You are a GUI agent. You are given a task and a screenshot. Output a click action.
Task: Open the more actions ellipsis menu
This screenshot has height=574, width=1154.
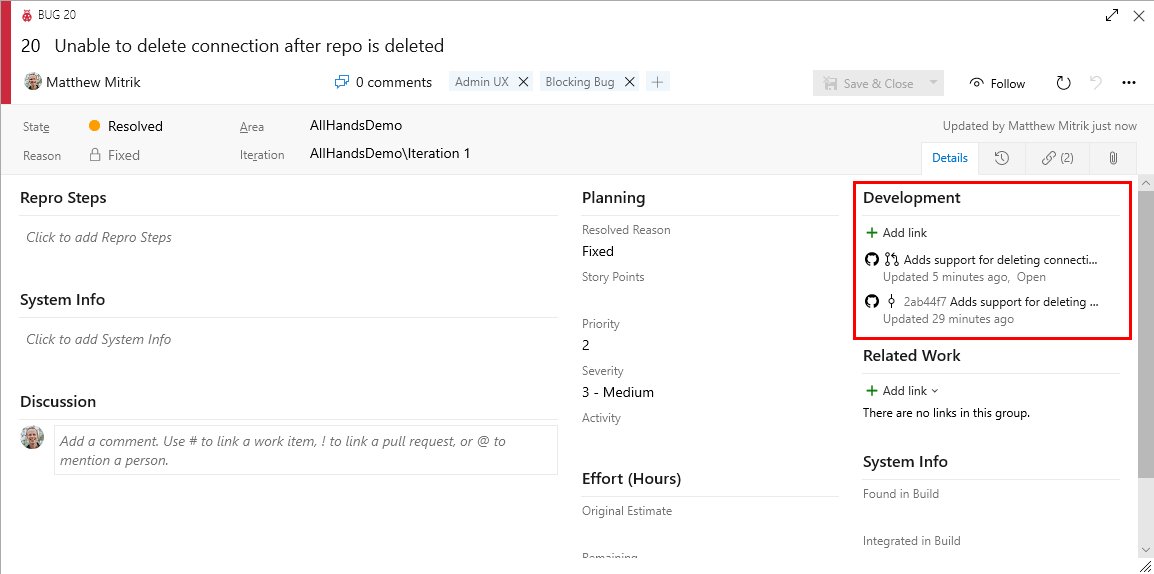point(1129,83)
